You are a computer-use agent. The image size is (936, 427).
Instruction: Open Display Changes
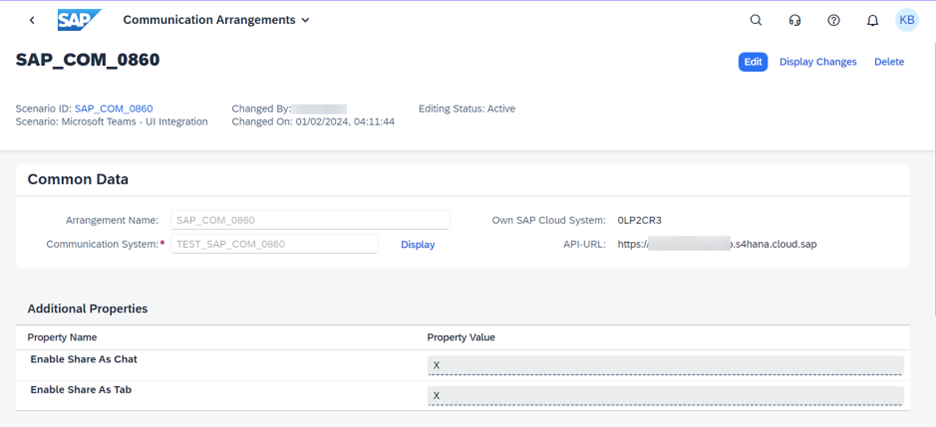tap(818, 62)
